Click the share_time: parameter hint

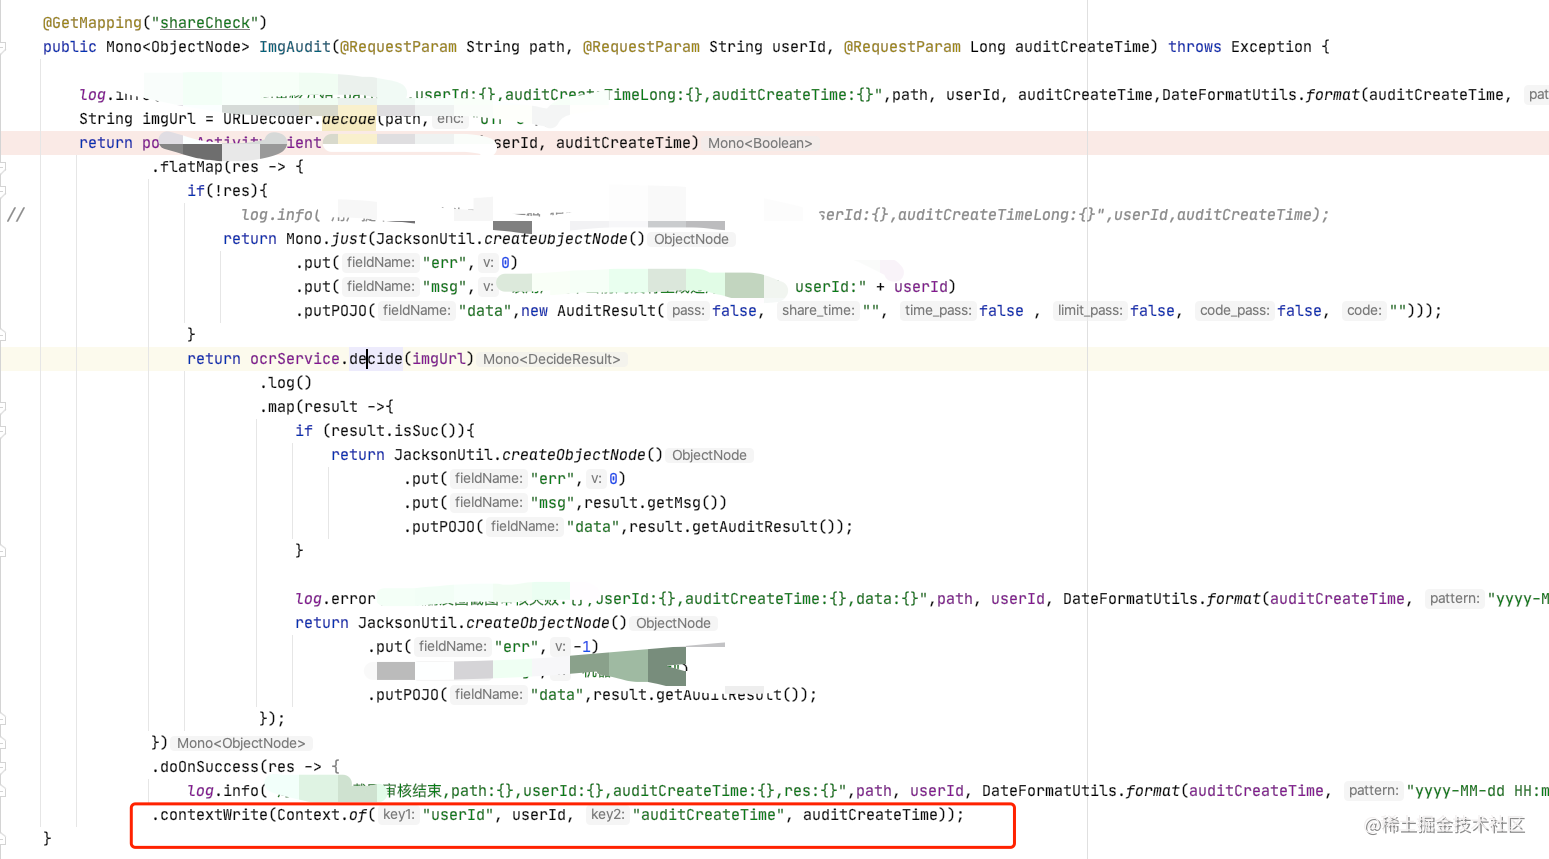pos(818,311)
